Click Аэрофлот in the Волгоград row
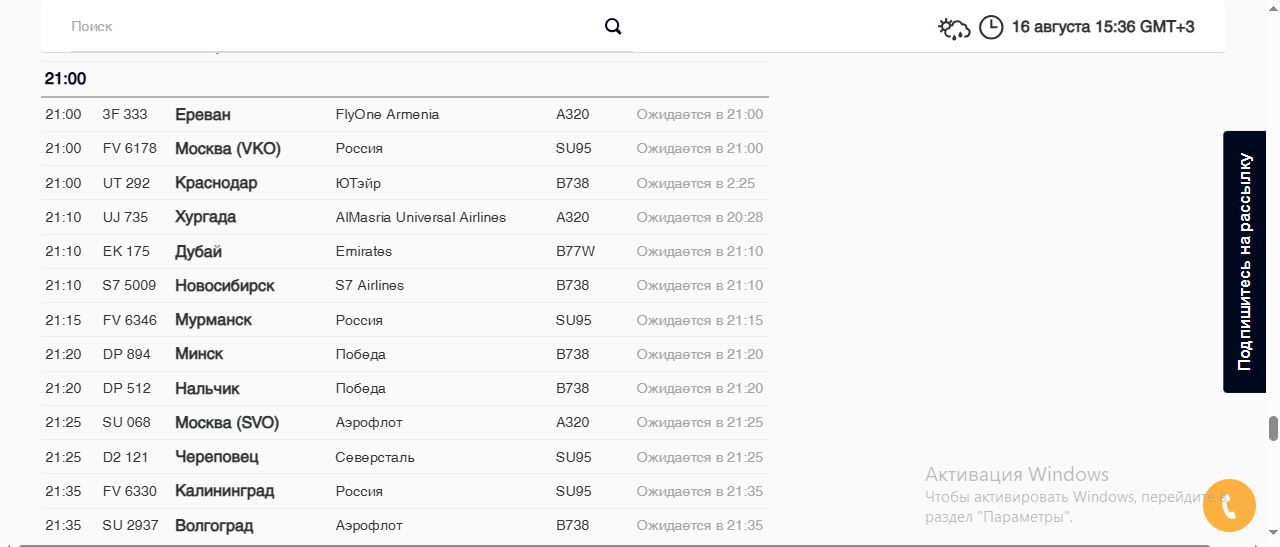1280x547 pixels. [369, 525]
